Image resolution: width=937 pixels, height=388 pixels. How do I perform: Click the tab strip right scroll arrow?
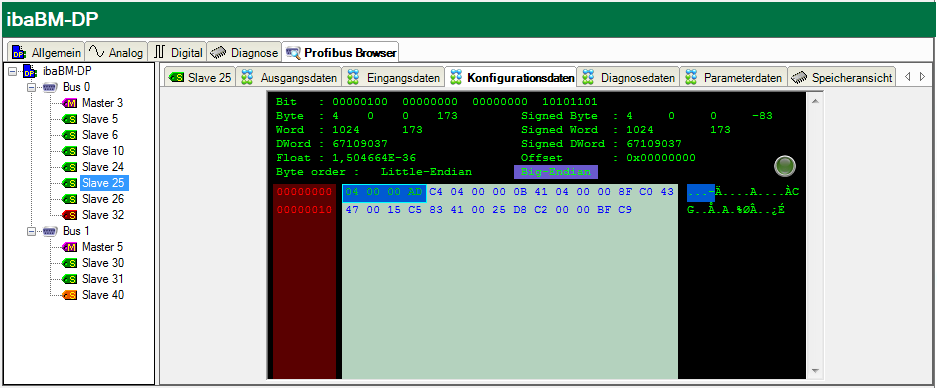(x=923, y=77)
